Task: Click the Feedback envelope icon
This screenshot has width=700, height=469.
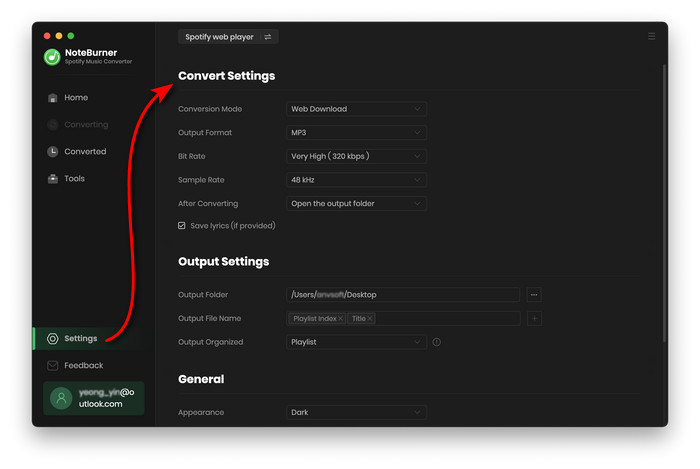Action: (x=53, y=365)
